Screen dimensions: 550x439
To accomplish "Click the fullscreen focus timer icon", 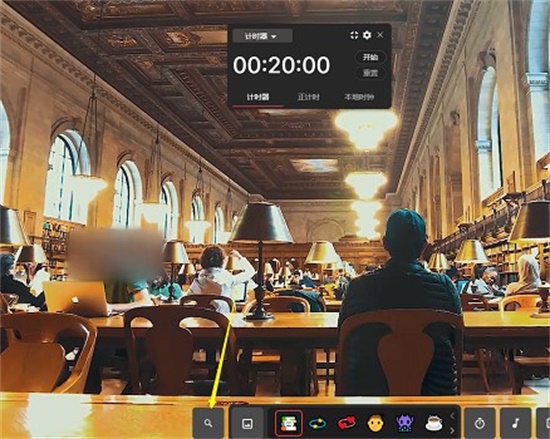I will pos(354,35).
